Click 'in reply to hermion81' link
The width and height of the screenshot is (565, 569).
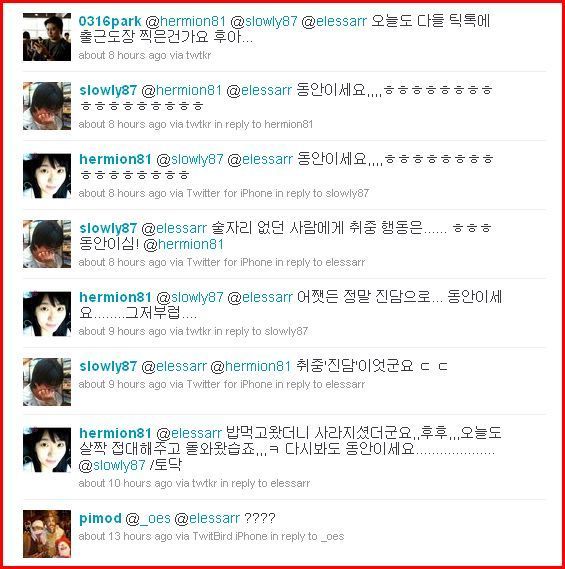tap(263, 124)
